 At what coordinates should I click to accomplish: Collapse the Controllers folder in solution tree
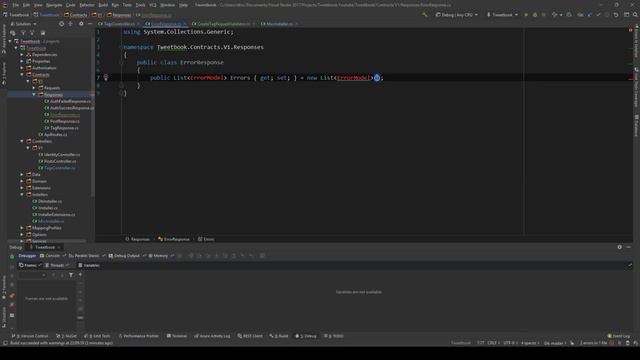pos(22,141)
